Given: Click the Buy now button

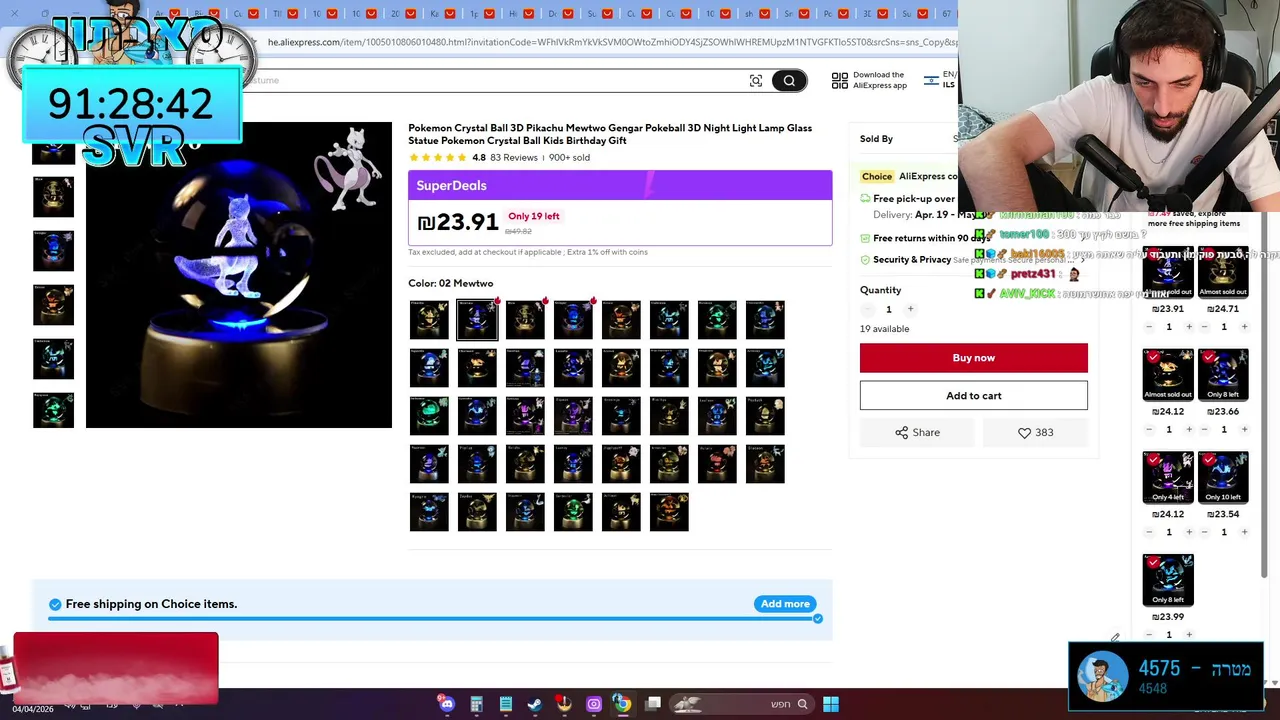Looking at the screenshot, I should pyautogui.click(x=973, y=358).
